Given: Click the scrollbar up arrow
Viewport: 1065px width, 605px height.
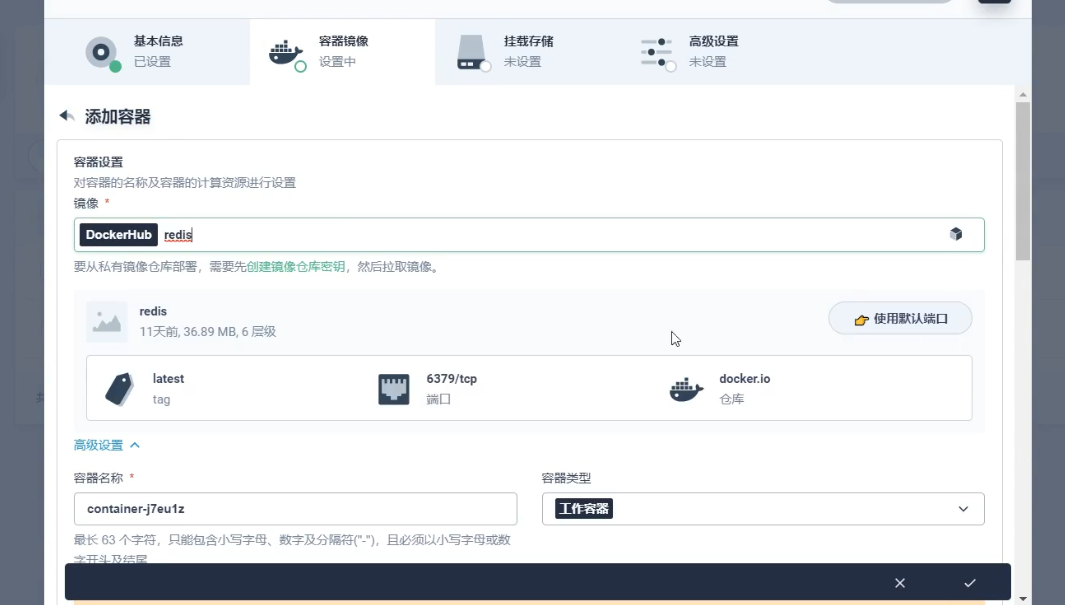Looking at the screenshot, I should [x=1023, y=94].
